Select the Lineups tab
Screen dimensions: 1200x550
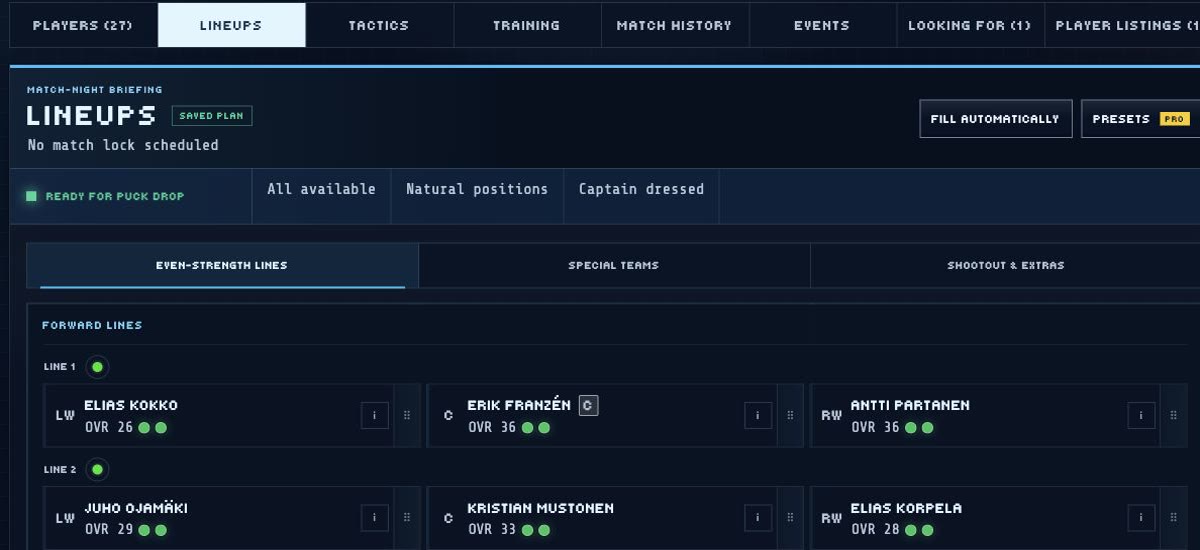(232, 25)
